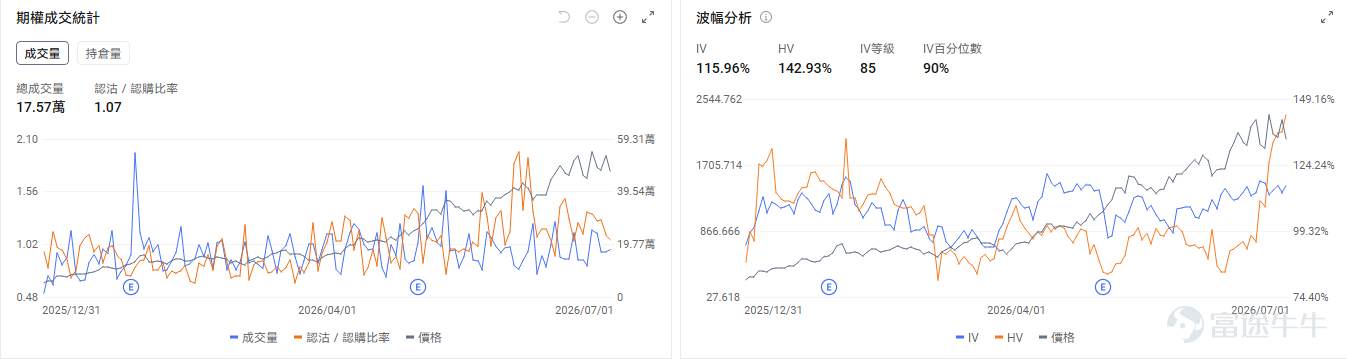Click the IV value 115.96%

[723, 68]
